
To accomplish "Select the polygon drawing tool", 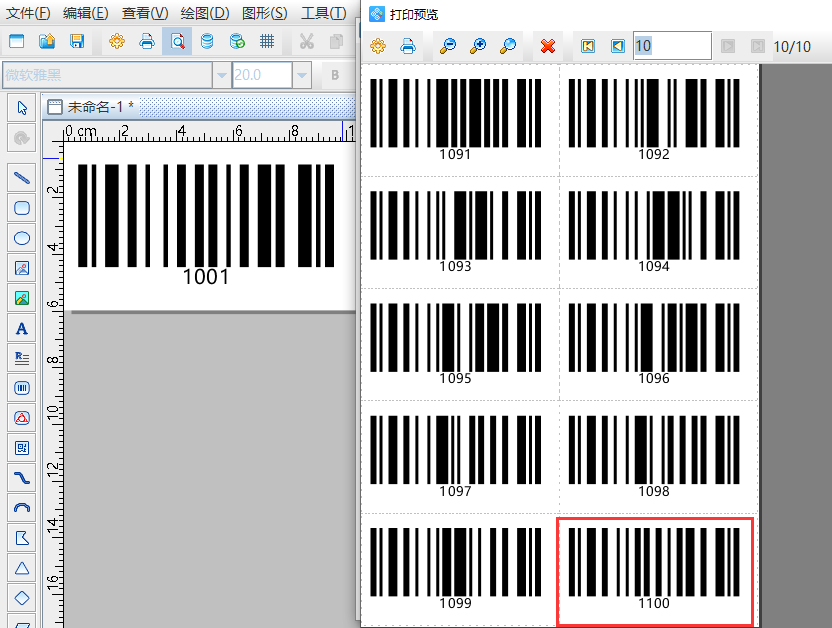I will [x=22, y=538].
